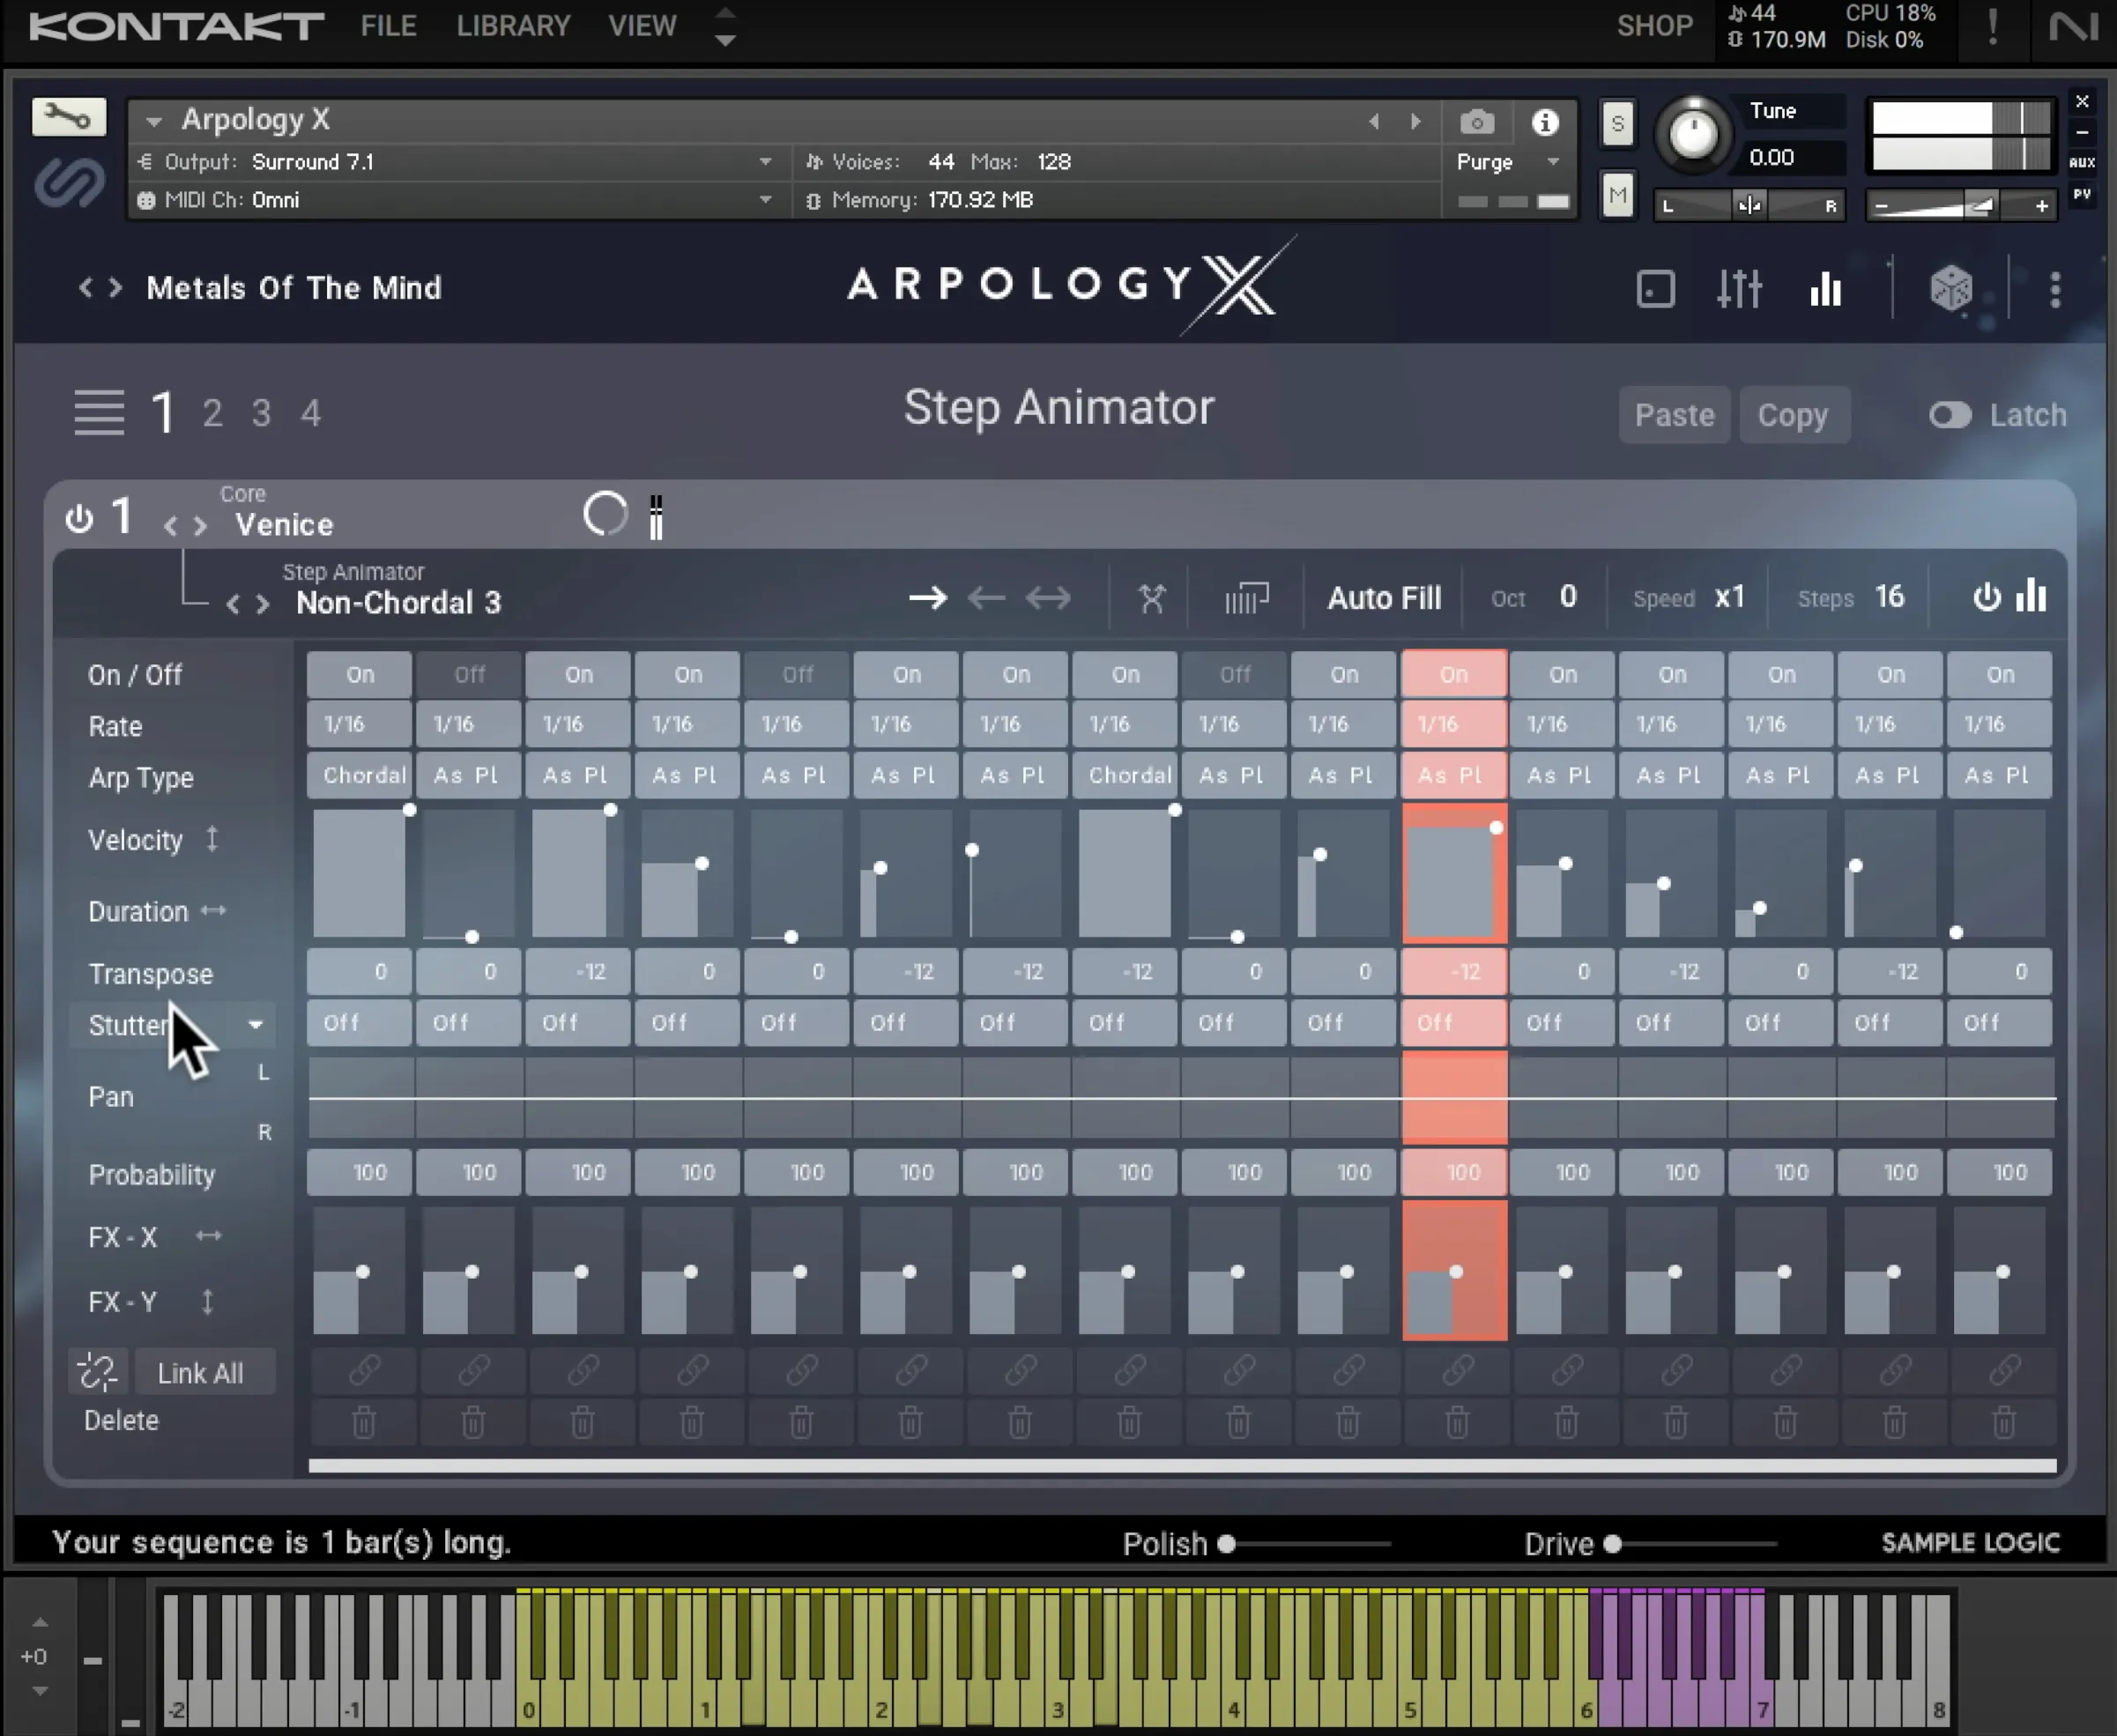Screen dimensions: 2117x1736
Task: Switch to scene tab 3
Action: 261,413
